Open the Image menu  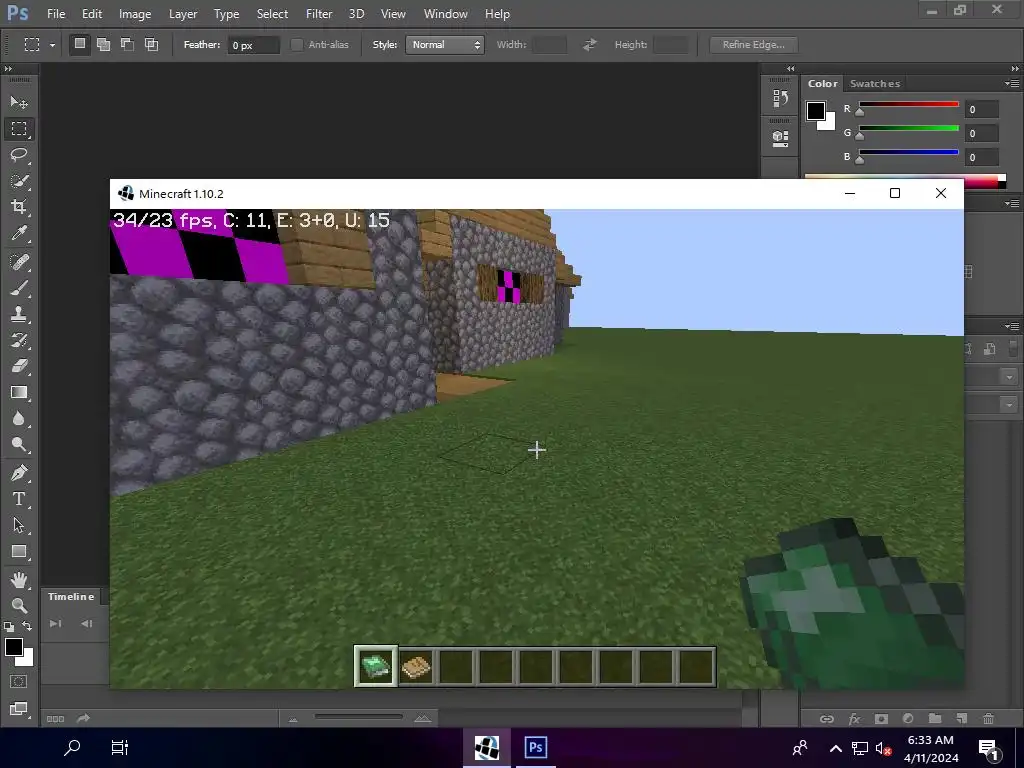[135, 14]
